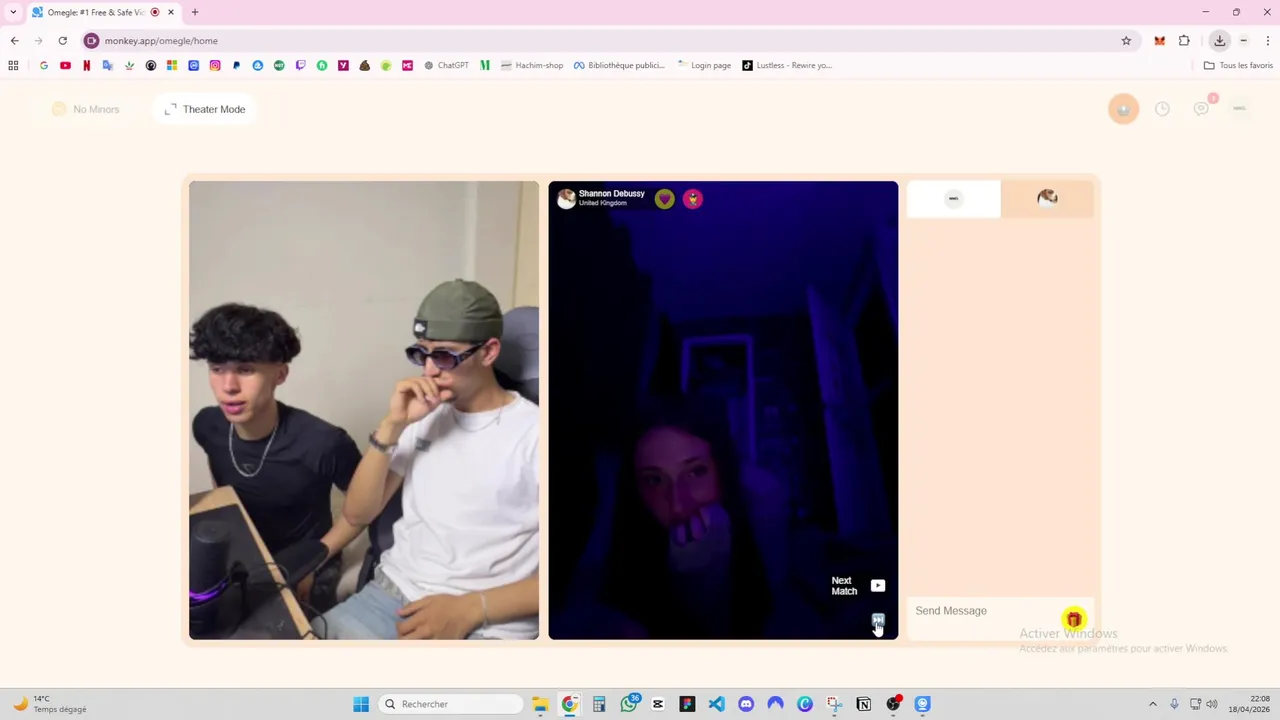Viewport: 1280px width, 720px height.
Task: Toggle the No Minors filter
Action: point(86,109)
